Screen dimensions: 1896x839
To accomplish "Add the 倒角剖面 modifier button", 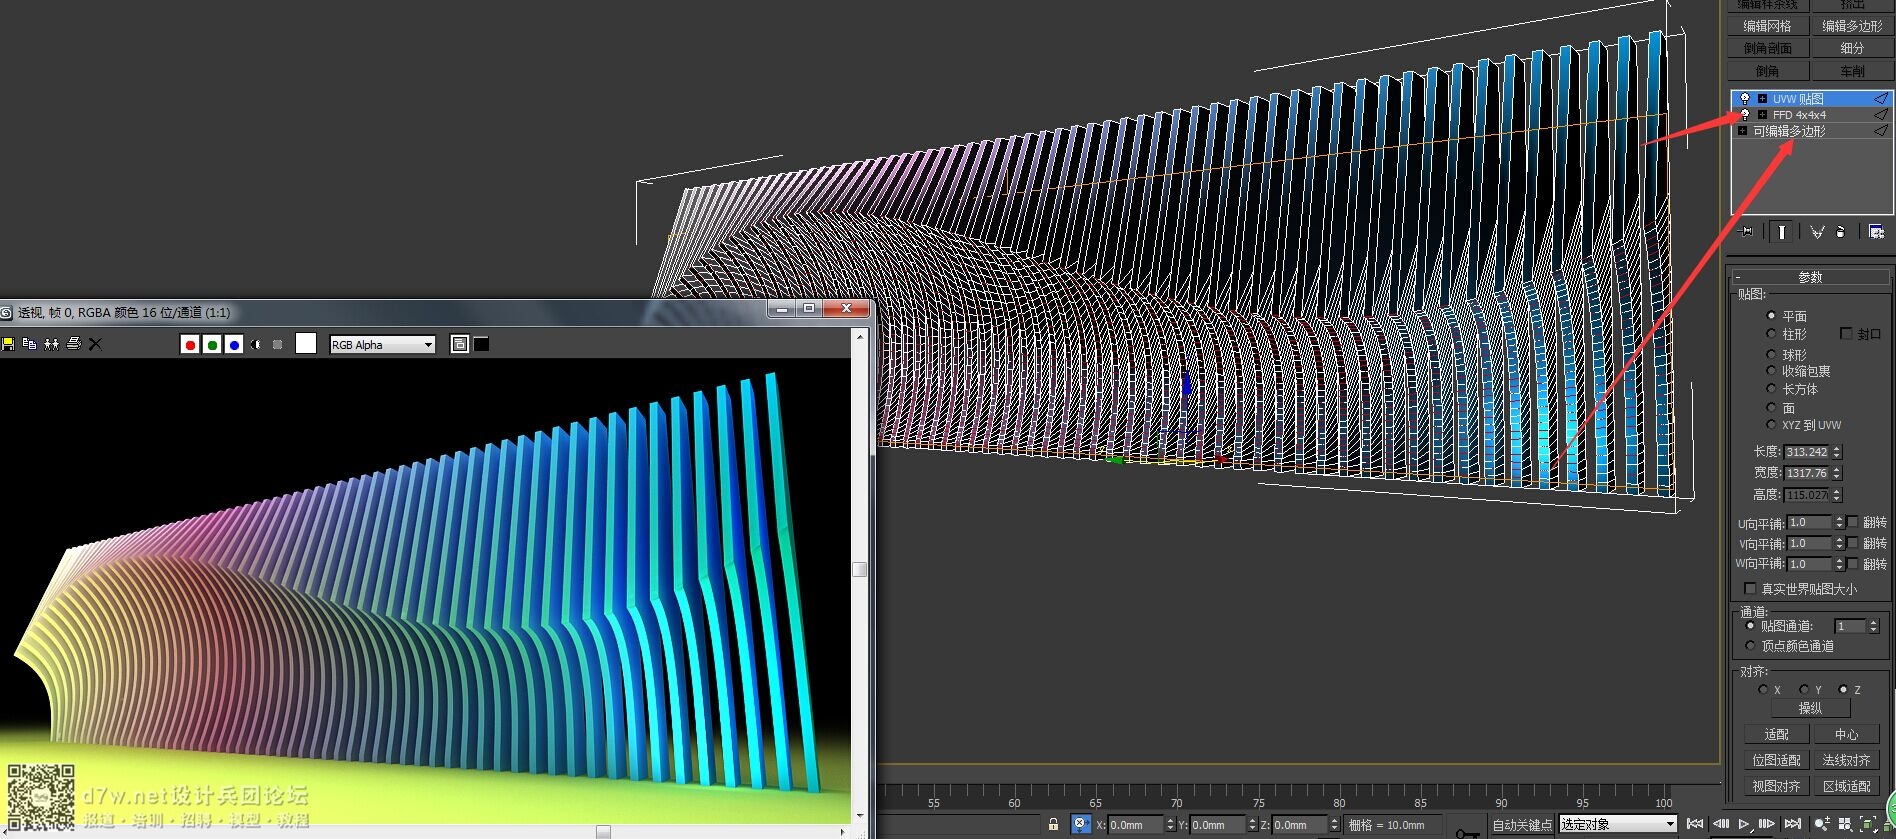I will (1767, 48).
